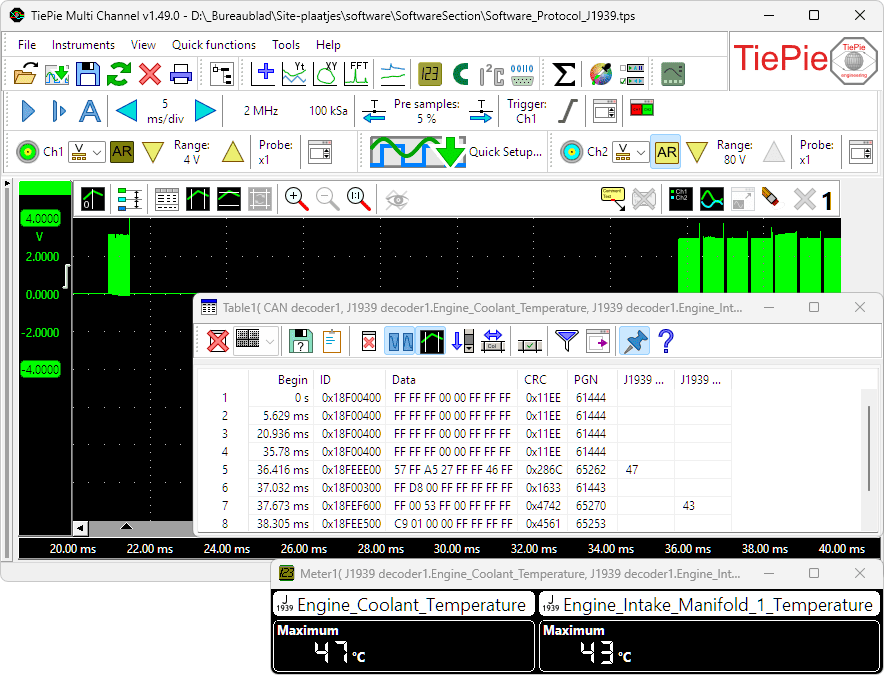Viewport: 884px width, 675px height.
Task: Click the Table1 save-to-file icon
Action: (301, 341)
